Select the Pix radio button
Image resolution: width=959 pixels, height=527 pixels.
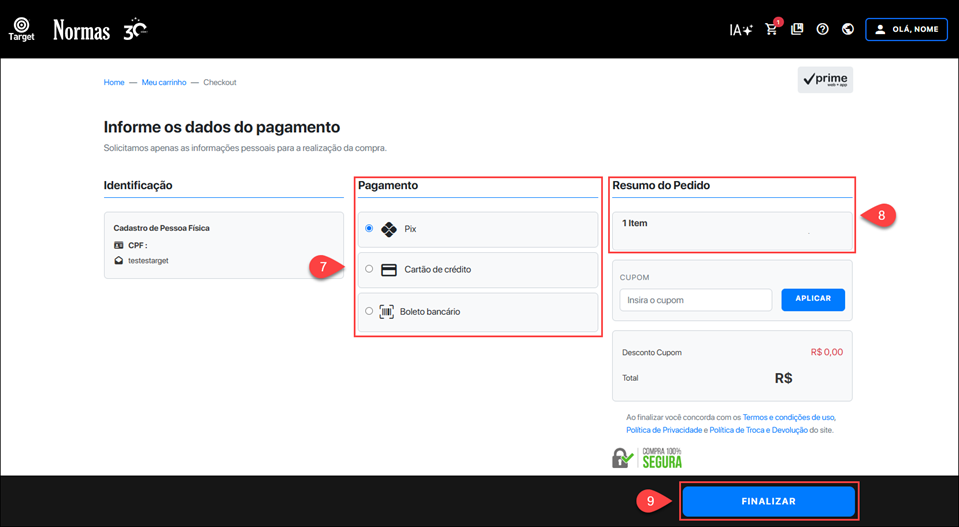point(369,228)
